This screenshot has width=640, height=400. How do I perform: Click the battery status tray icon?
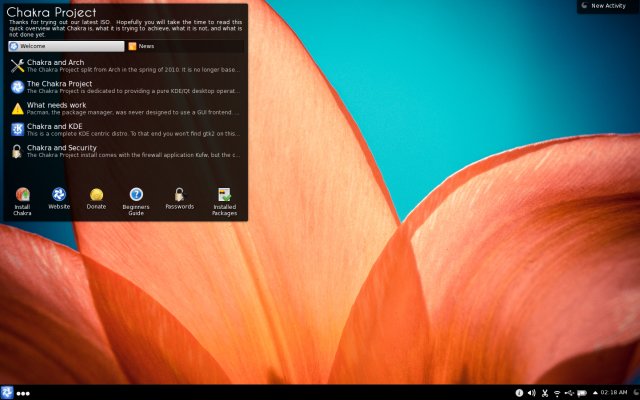pyautogui.click(x=582, y=393)
